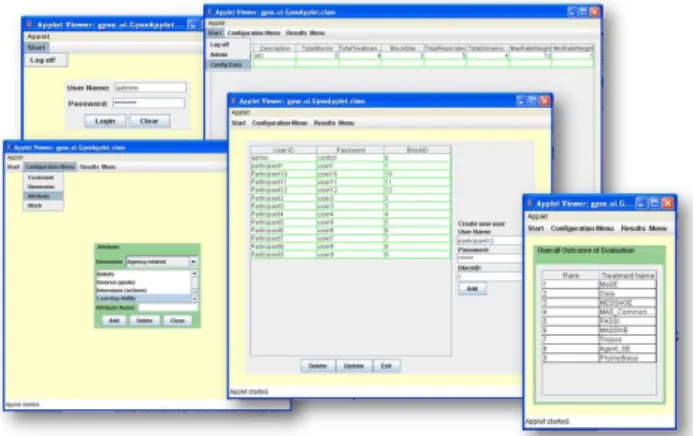The image size is (693, 436).
Task: Click the User ID column header
Action: coord(283,150)
